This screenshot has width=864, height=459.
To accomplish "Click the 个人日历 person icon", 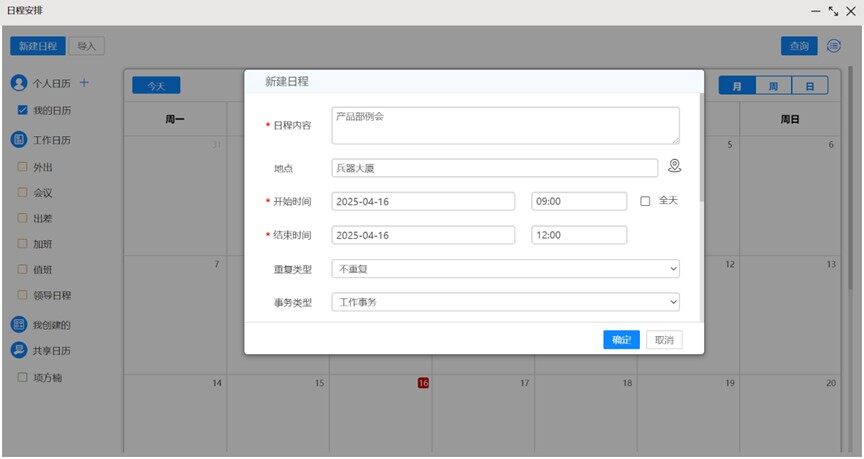I will click(18, 83).
